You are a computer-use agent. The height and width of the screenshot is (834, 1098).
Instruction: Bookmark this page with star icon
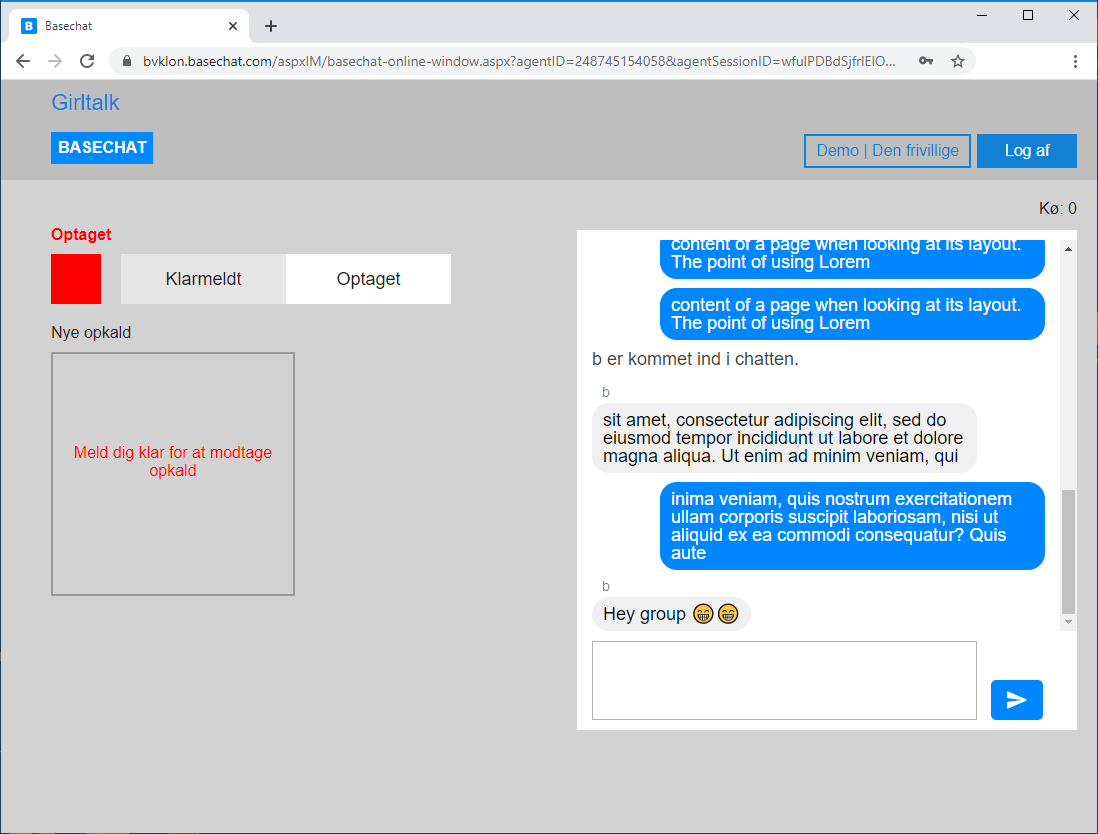point(957,61)
